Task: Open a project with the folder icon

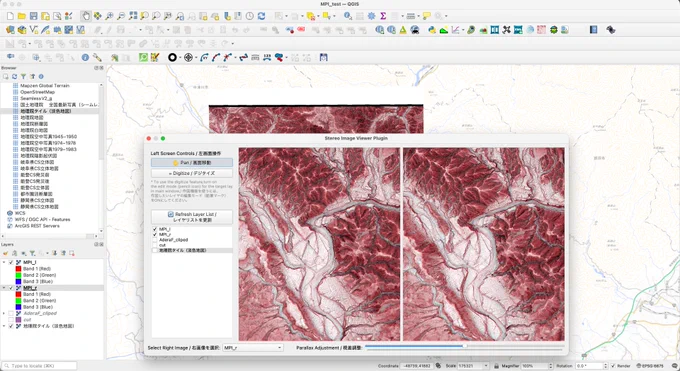Action: tap(22, 16)
